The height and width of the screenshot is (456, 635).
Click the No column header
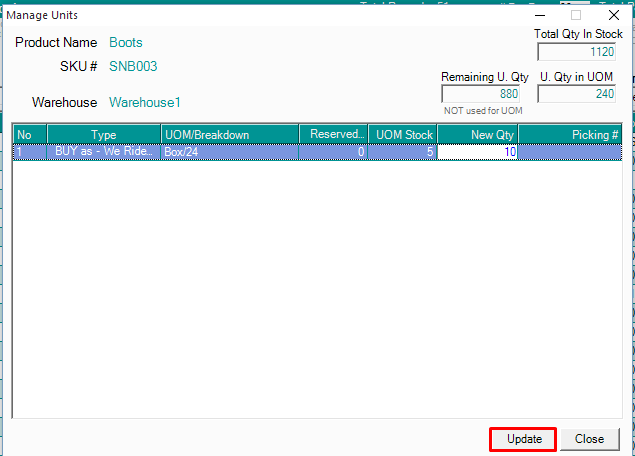coord(29,135)
